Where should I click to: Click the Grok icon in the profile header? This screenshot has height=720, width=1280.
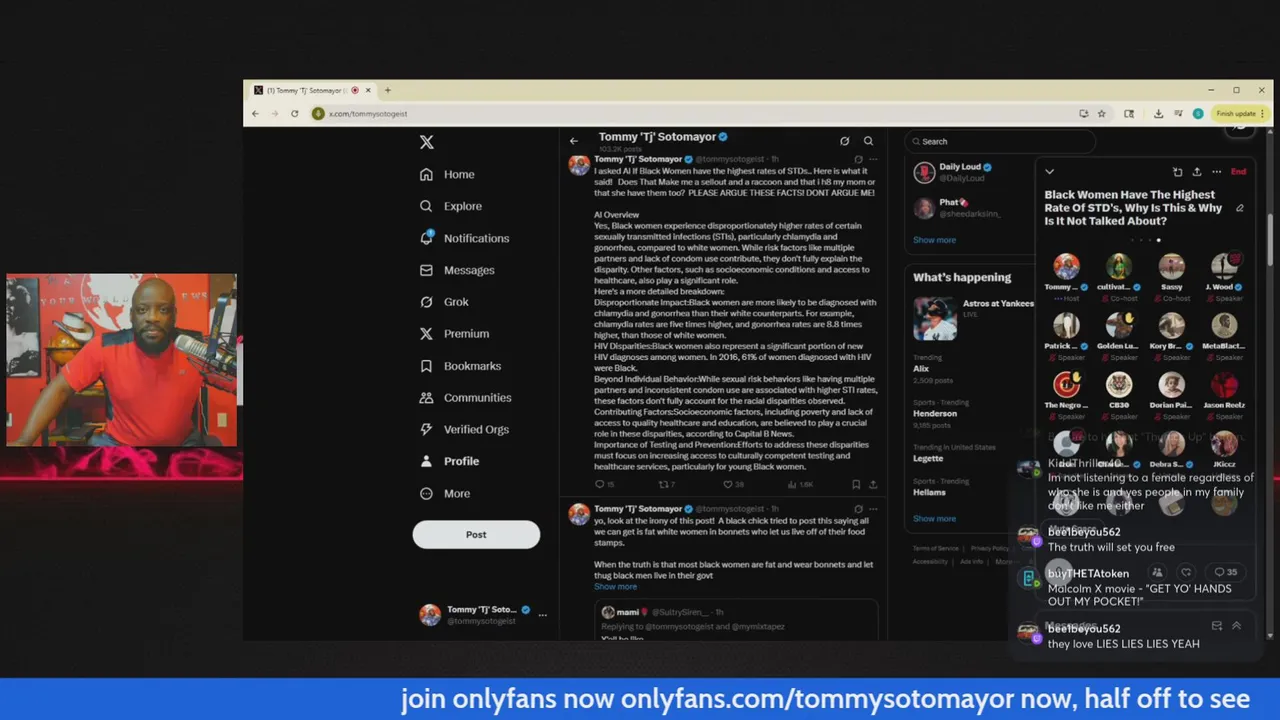[844, 141]
